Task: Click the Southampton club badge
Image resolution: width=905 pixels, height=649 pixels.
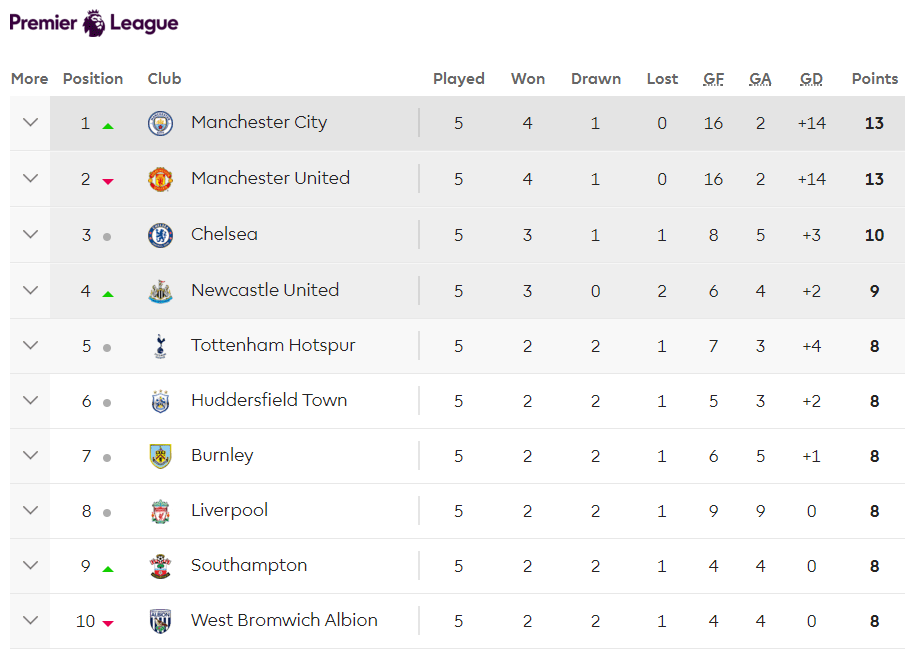Action: (160, 566)
